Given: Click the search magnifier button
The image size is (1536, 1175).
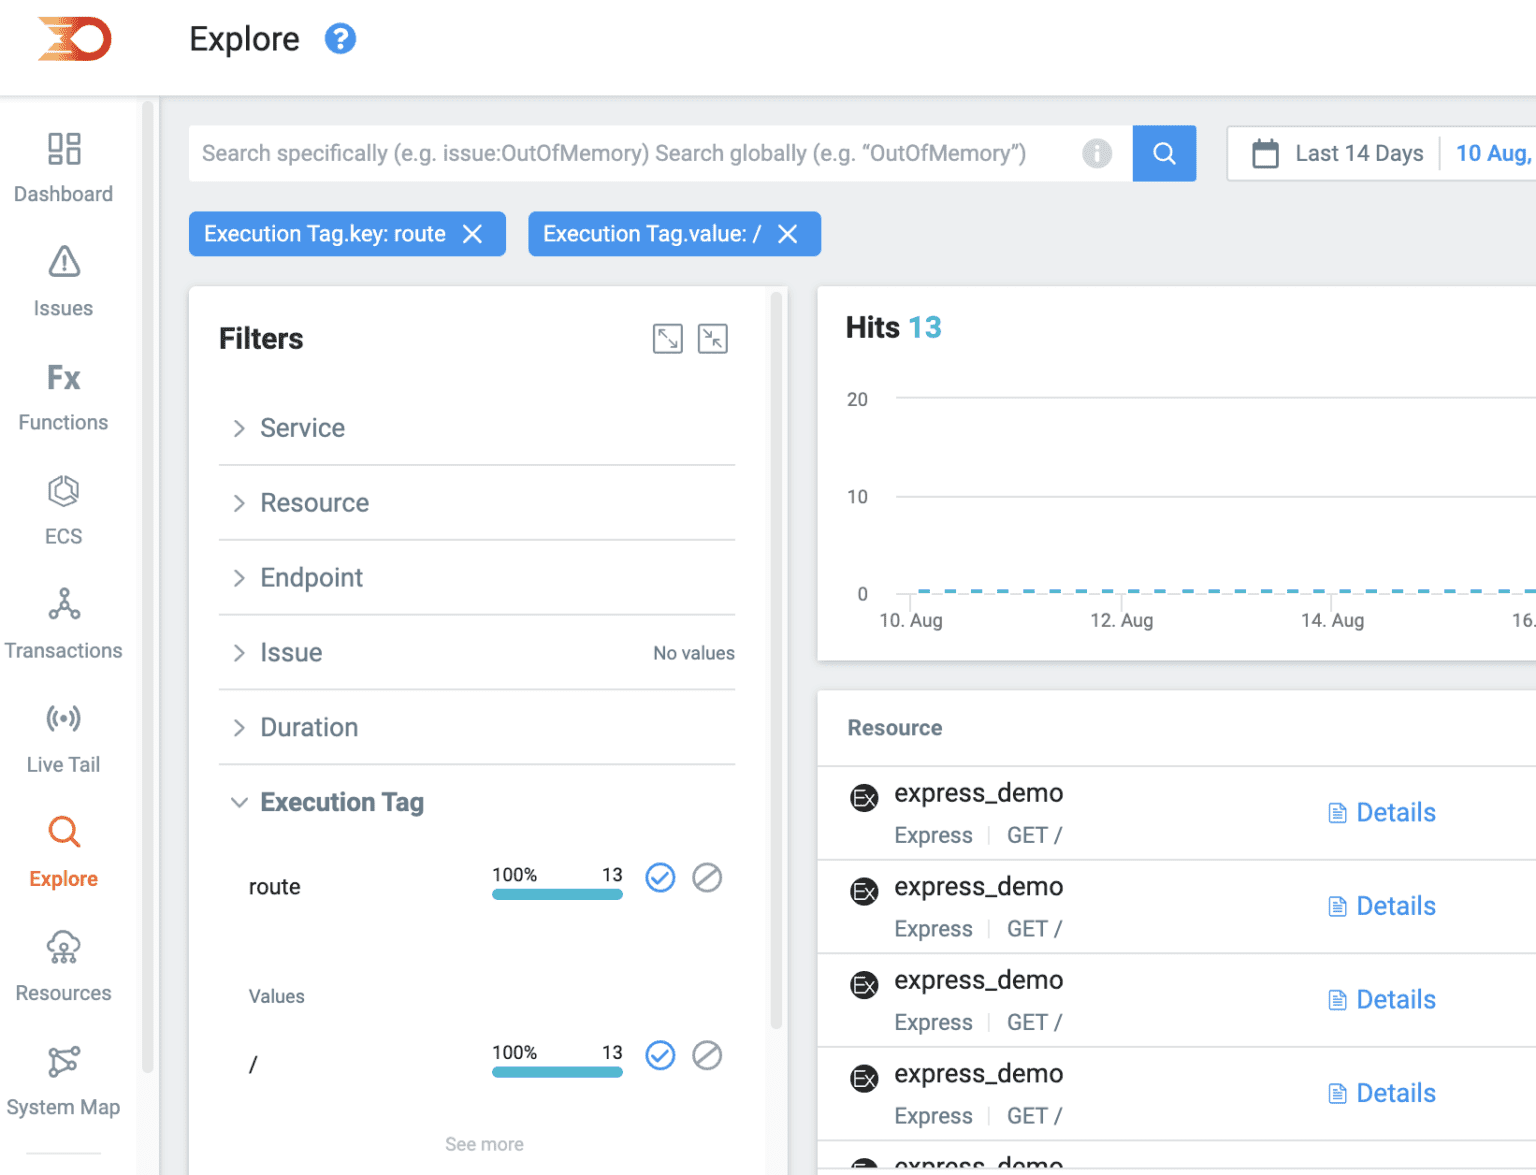Looking at the screenshot, I should pos(1164,153).
